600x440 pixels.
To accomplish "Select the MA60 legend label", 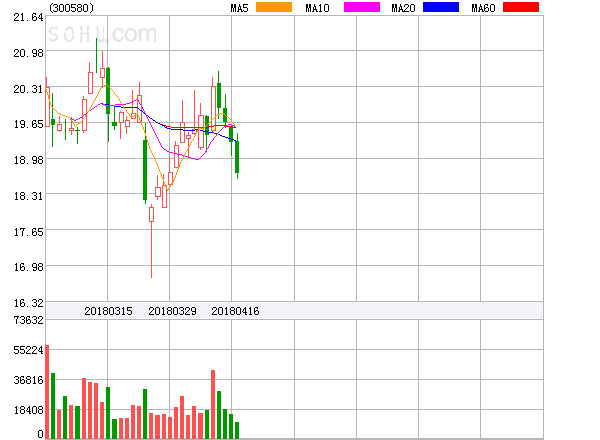I will tap(483, 8).
